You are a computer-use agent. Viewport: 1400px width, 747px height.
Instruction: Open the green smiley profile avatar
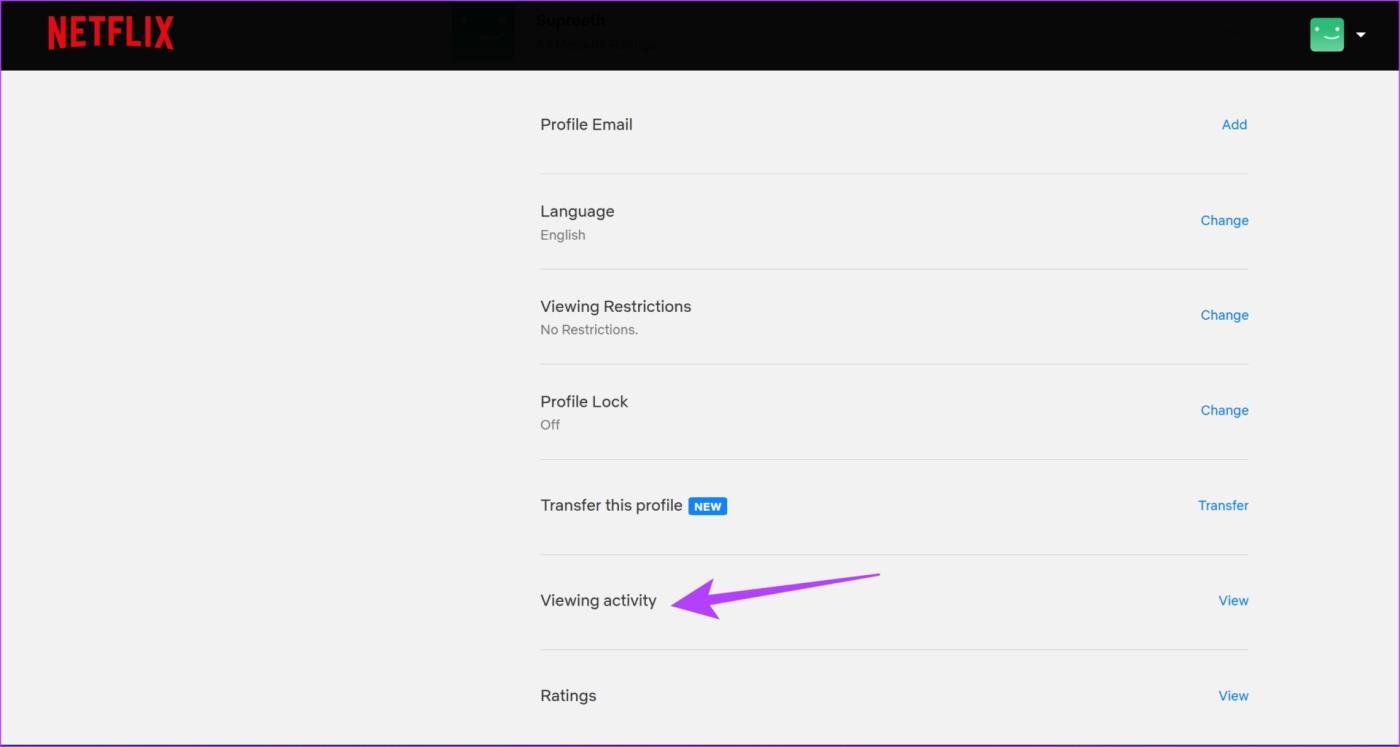[x=1327, y=35]
